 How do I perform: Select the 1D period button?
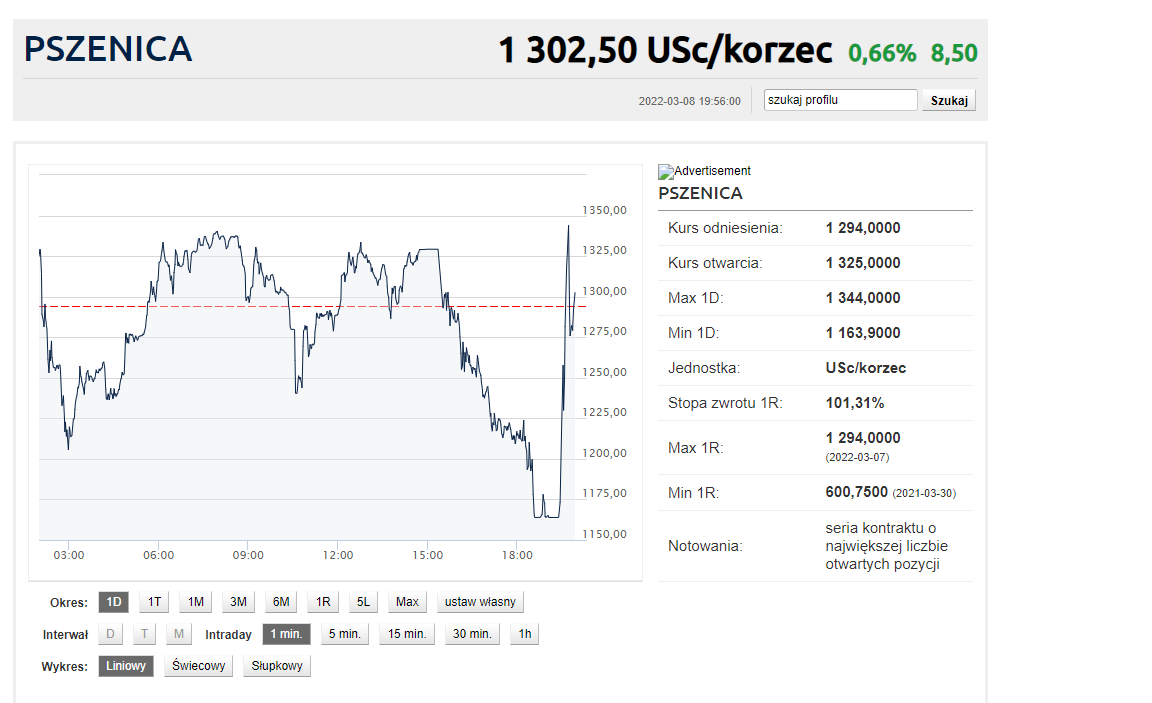tap(114, 602)
